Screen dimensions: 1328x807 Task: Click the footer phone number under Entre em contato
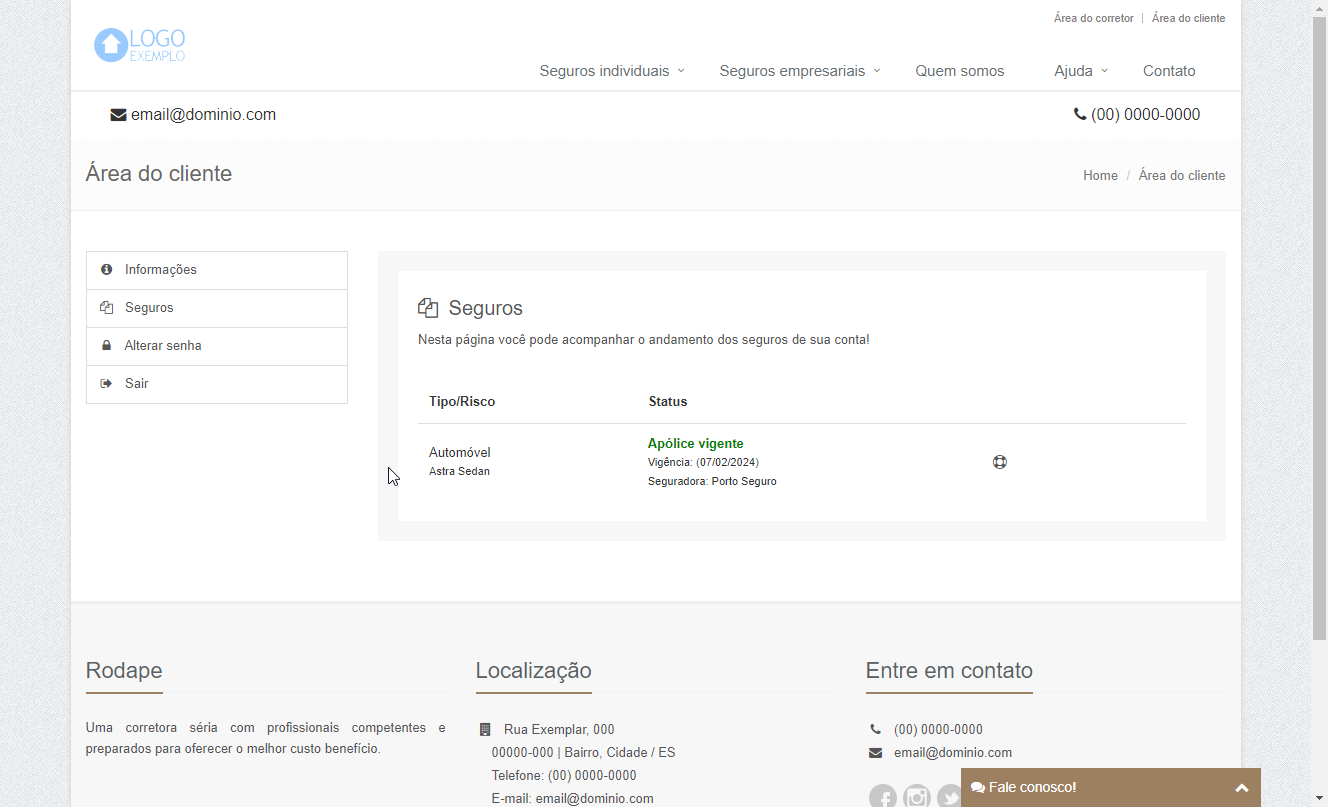click(x=938, y=730)
